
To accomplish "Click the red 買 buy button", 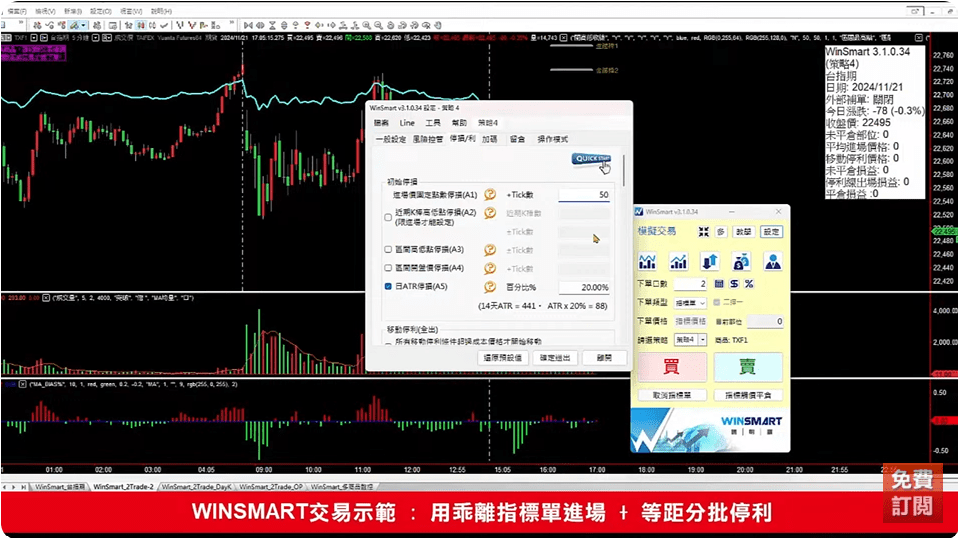I will pos(671,366).
